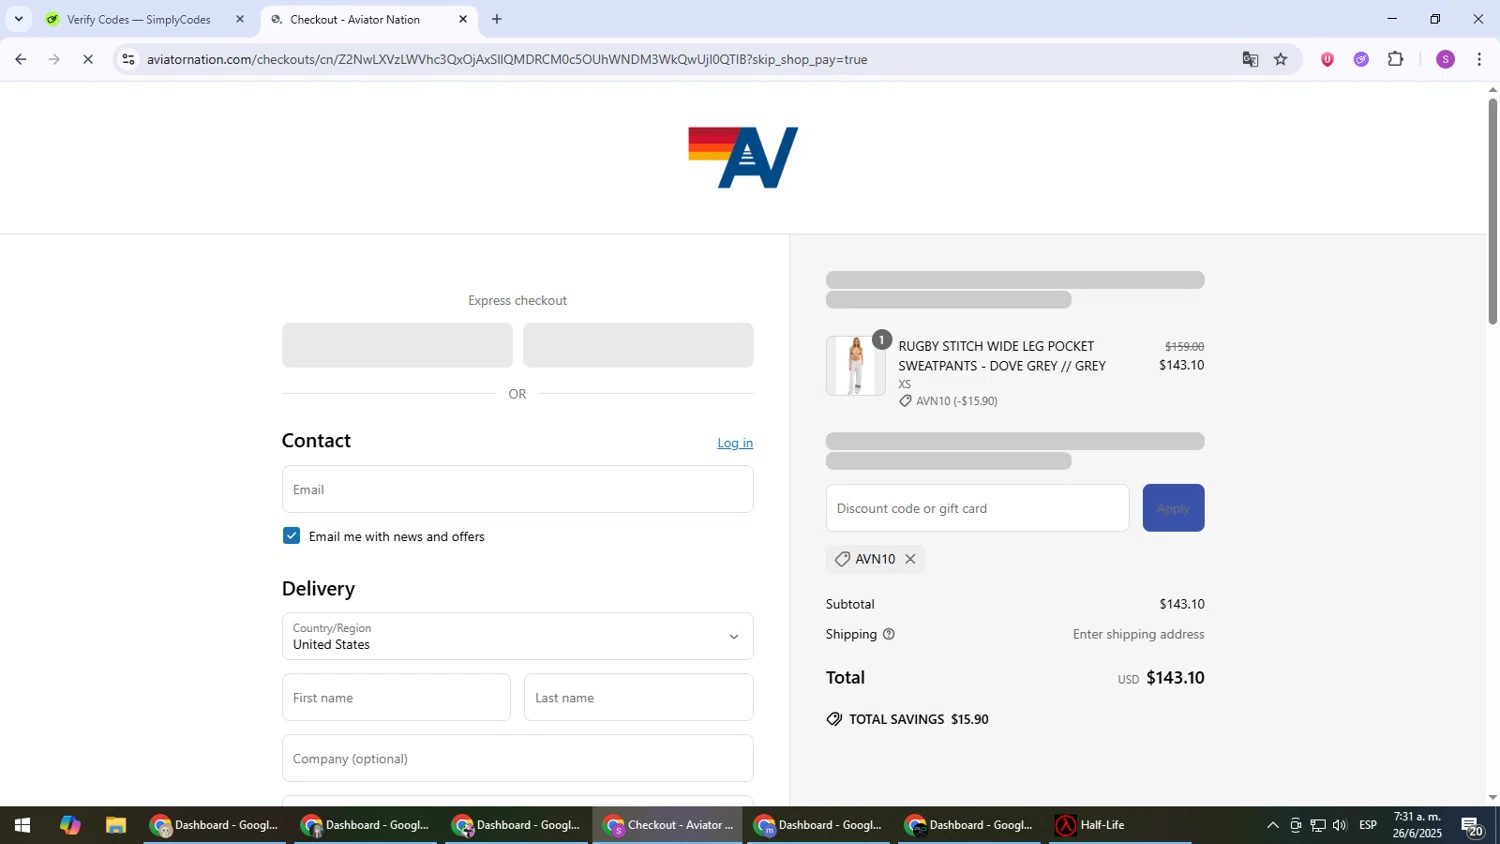Click the first Express checkout placeholder button
Image resolution: width=1500 pixels, height=844 pixels.
(x=397, y=345)
